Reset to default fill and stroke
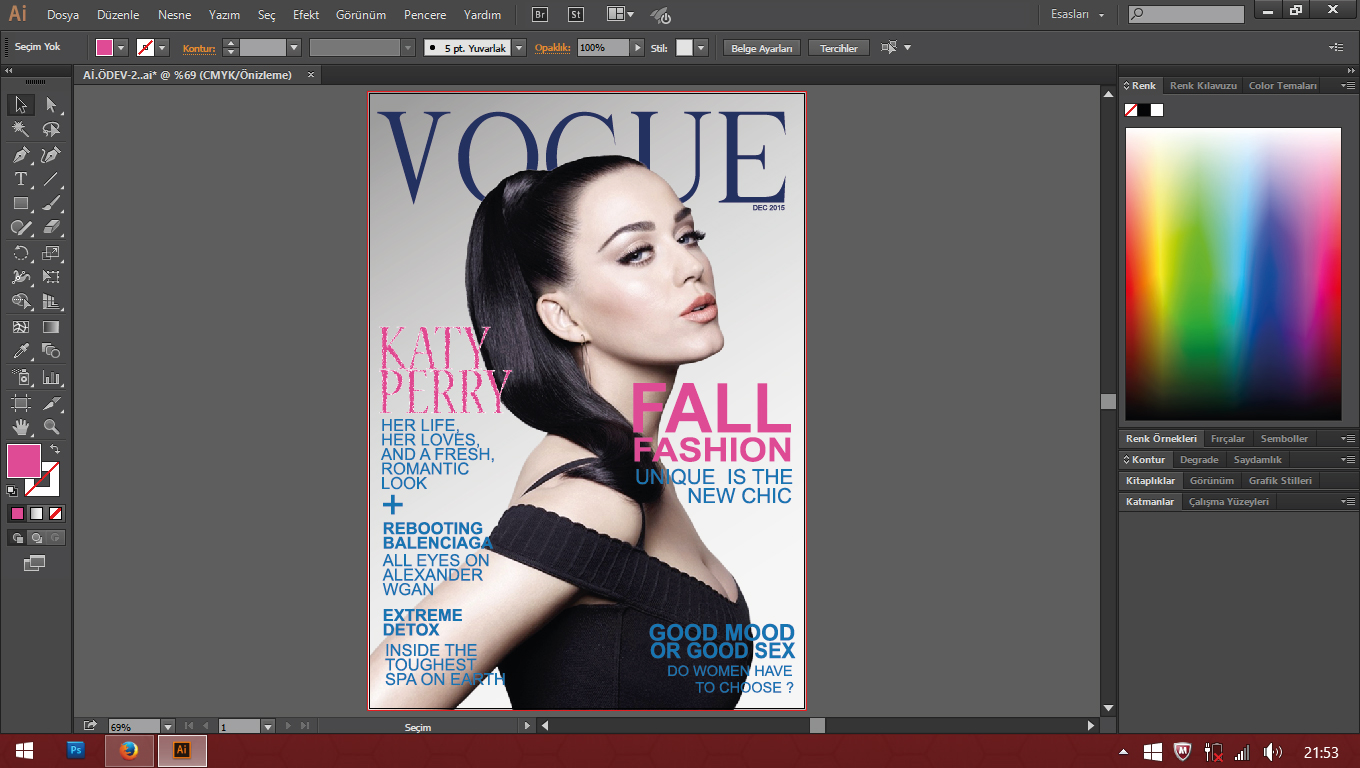 (12, 490)
